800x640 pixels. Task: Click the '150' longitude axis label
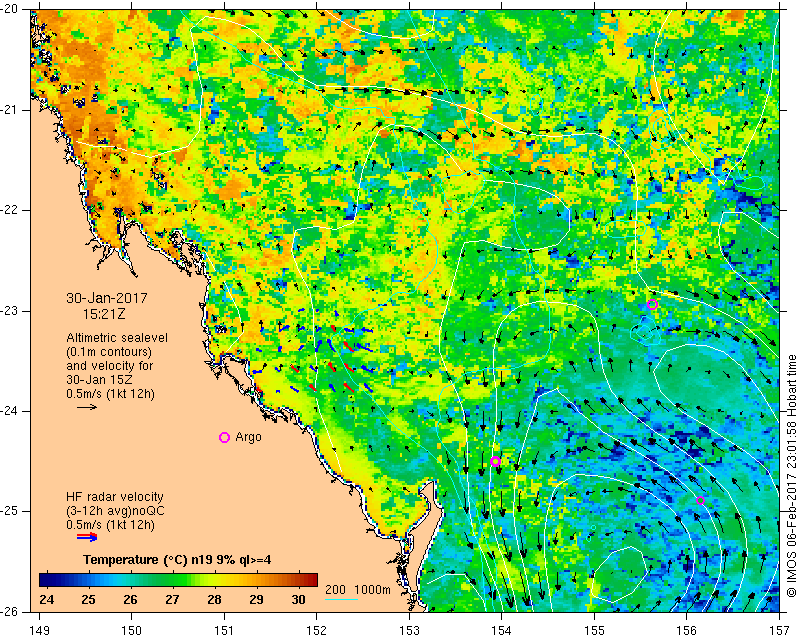click(x=132, y=631)
